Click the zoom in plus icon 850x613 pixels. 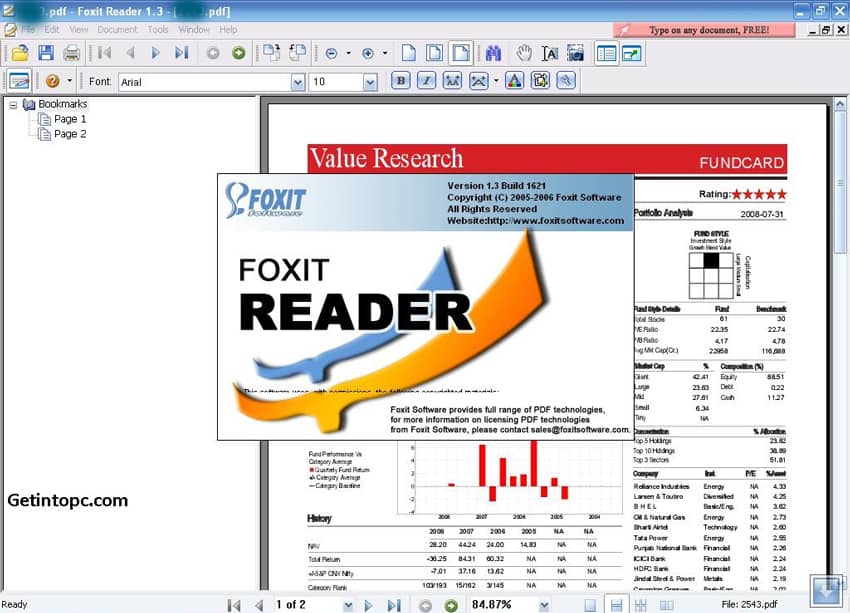[368, 53]
